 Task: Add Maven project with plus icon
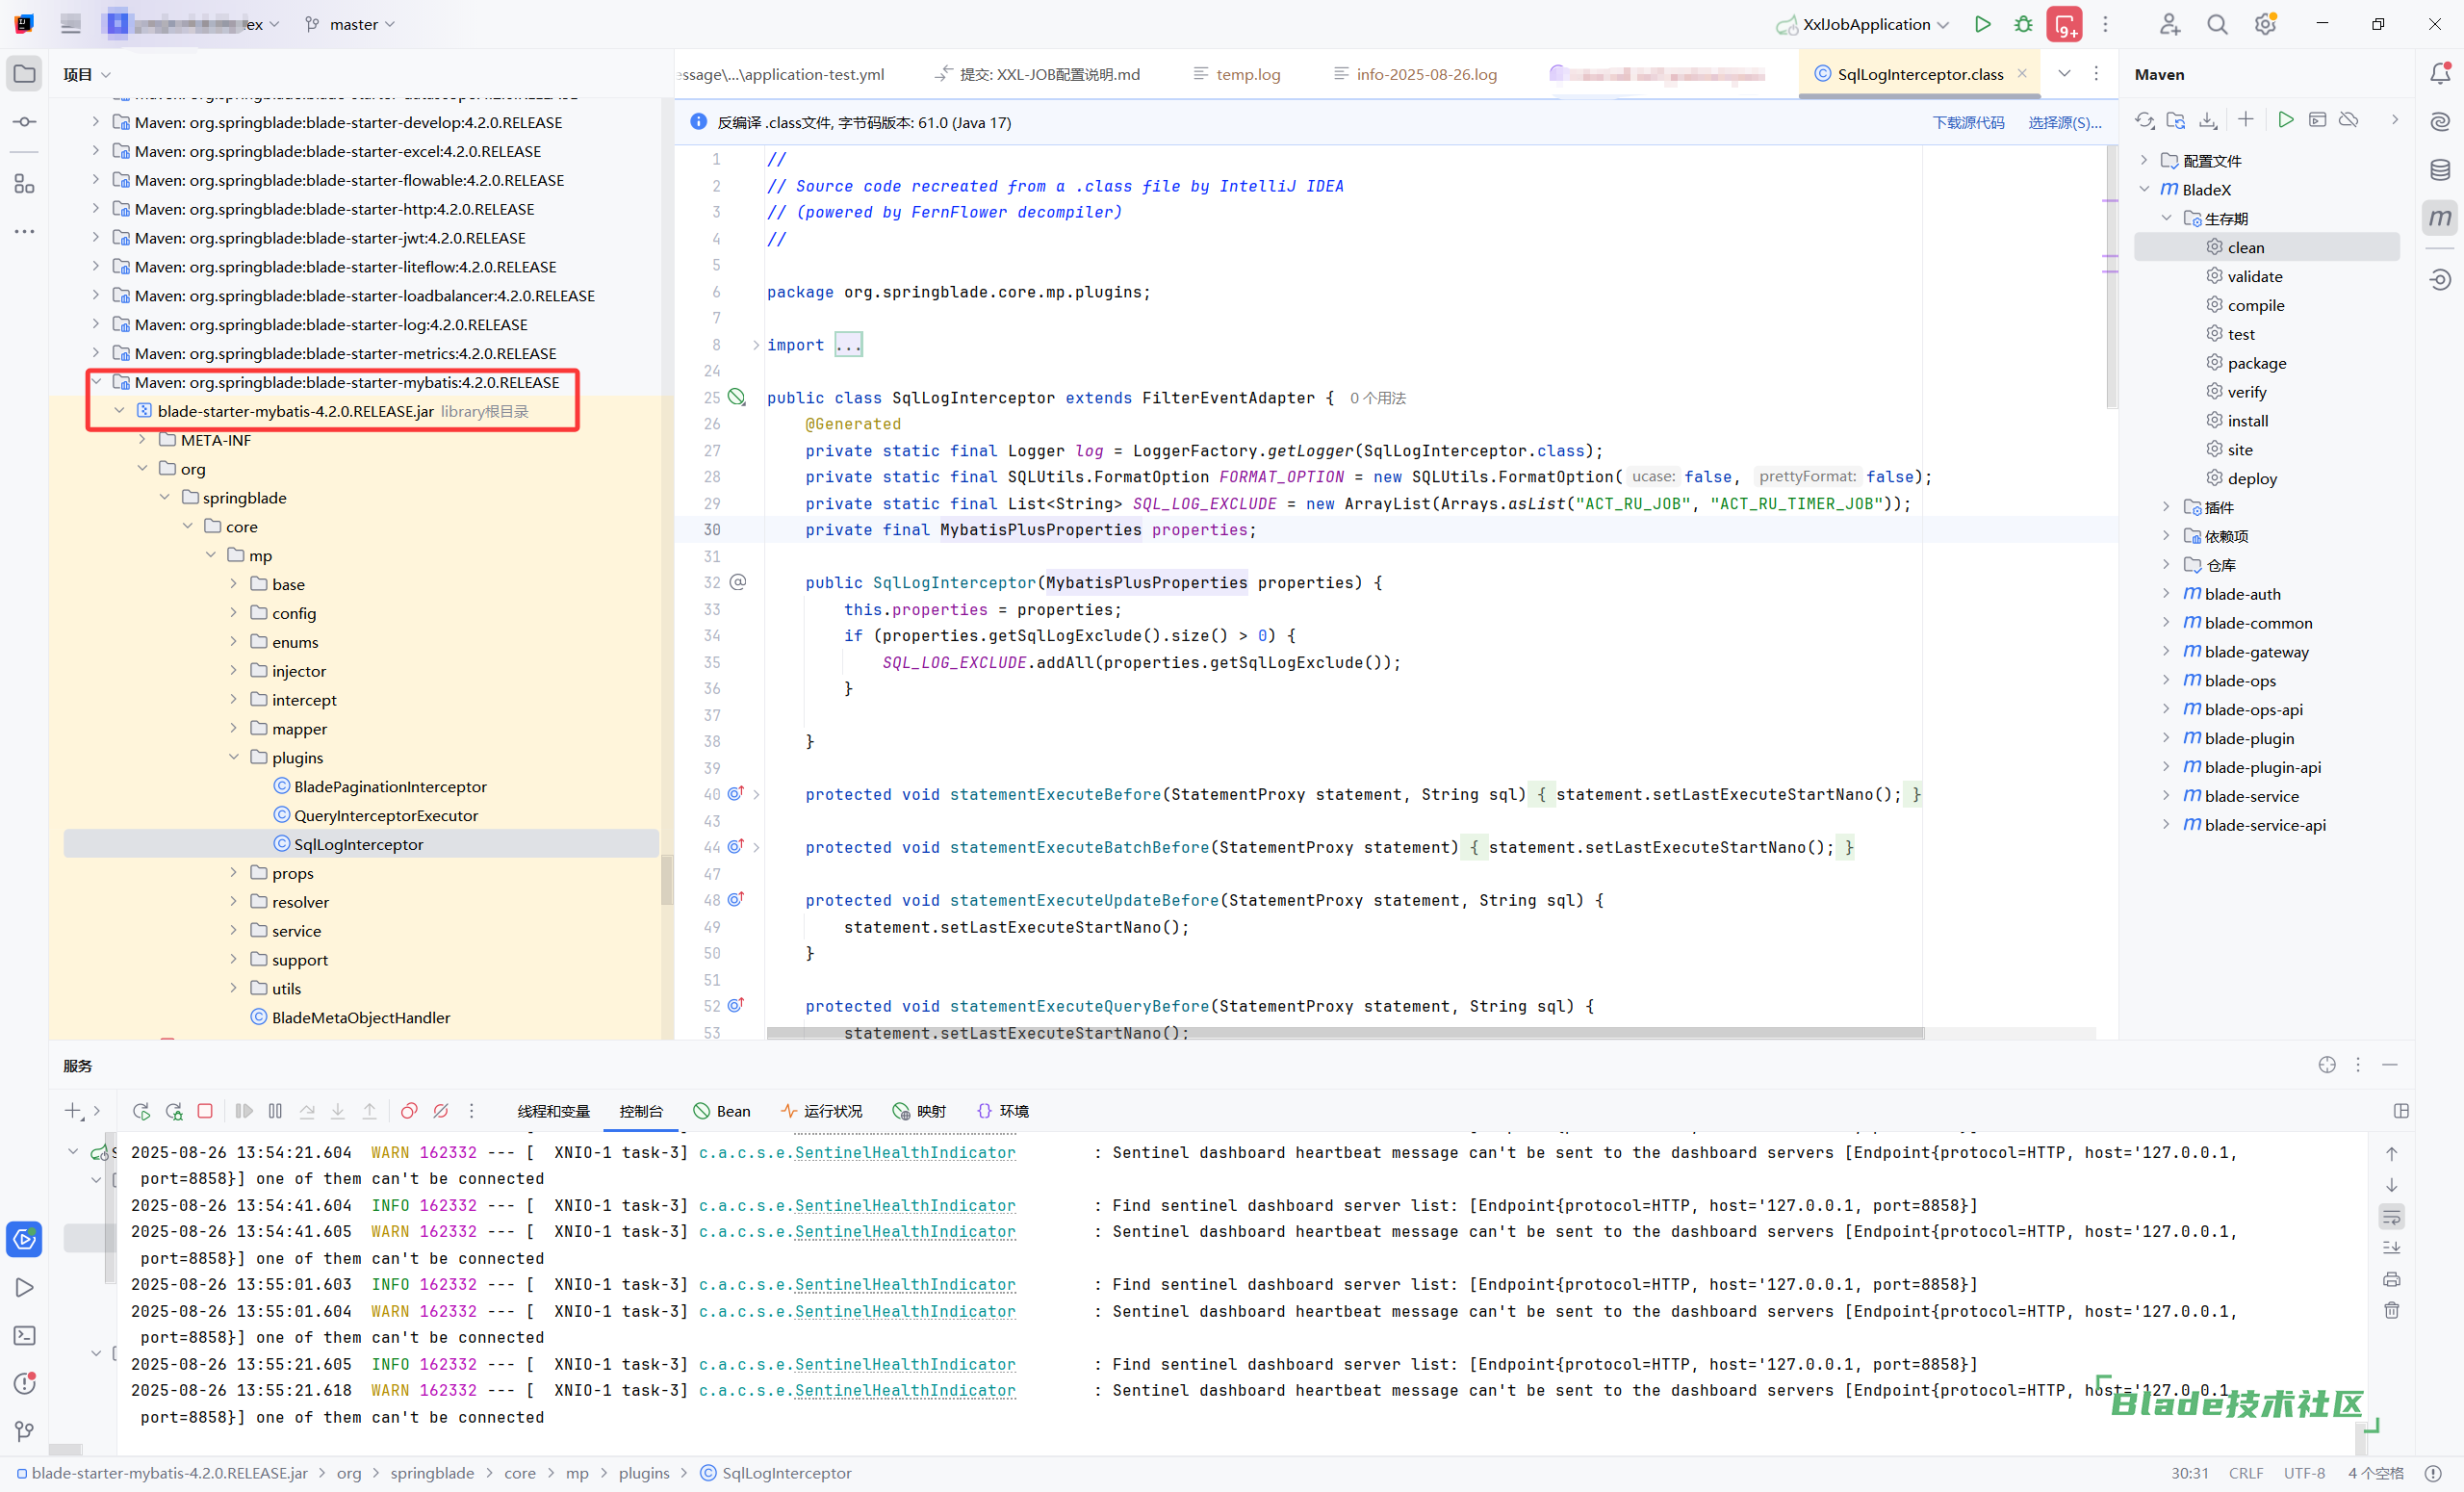click(2246, 120)
